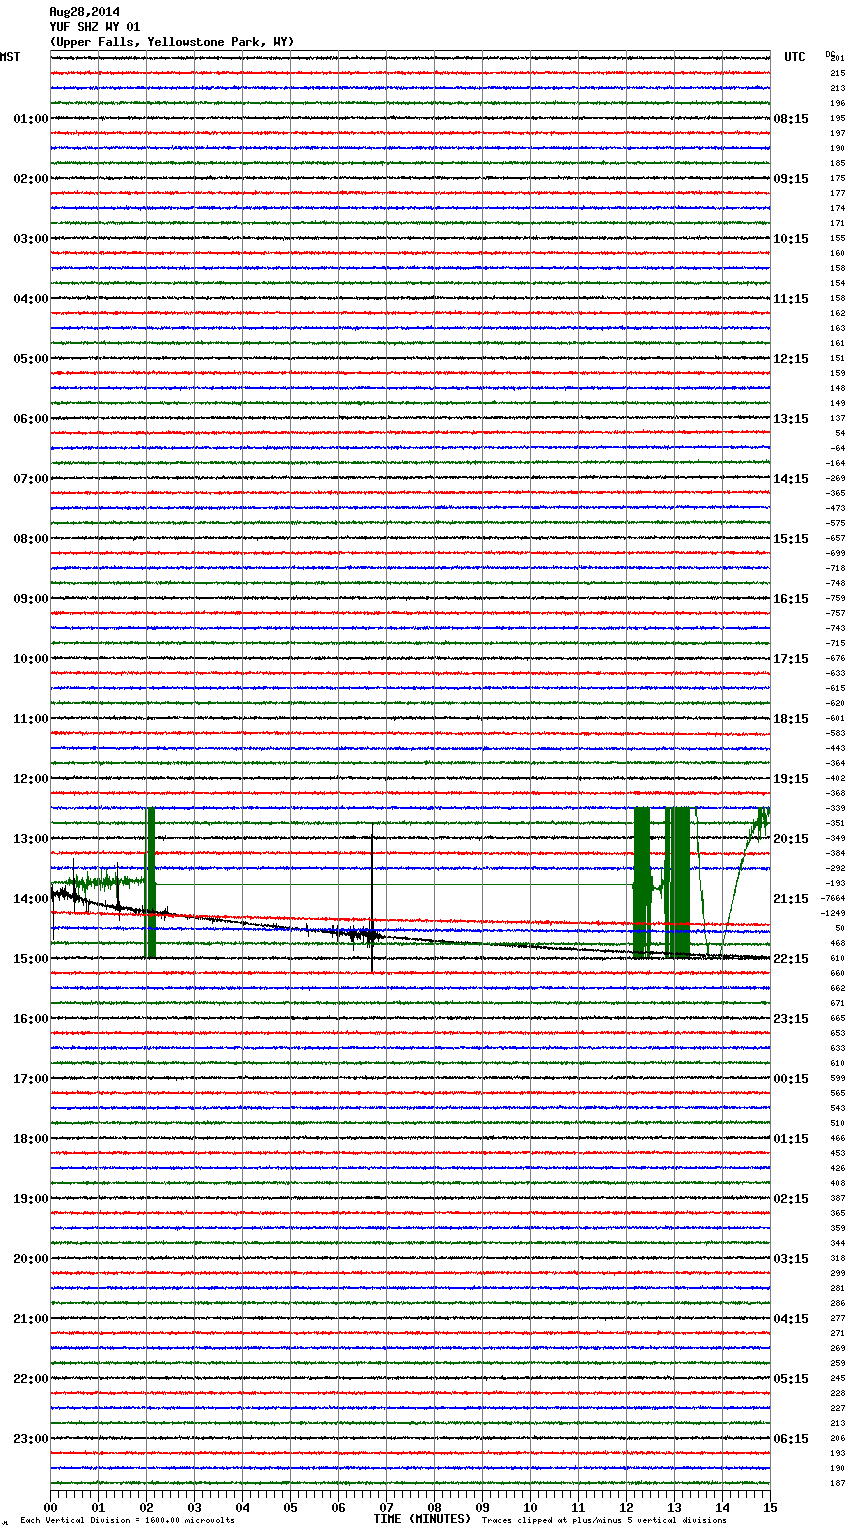850x1534 pixels.
Task: Pick the 23:15 UTC time label
Action: [x=791, y=1019]
